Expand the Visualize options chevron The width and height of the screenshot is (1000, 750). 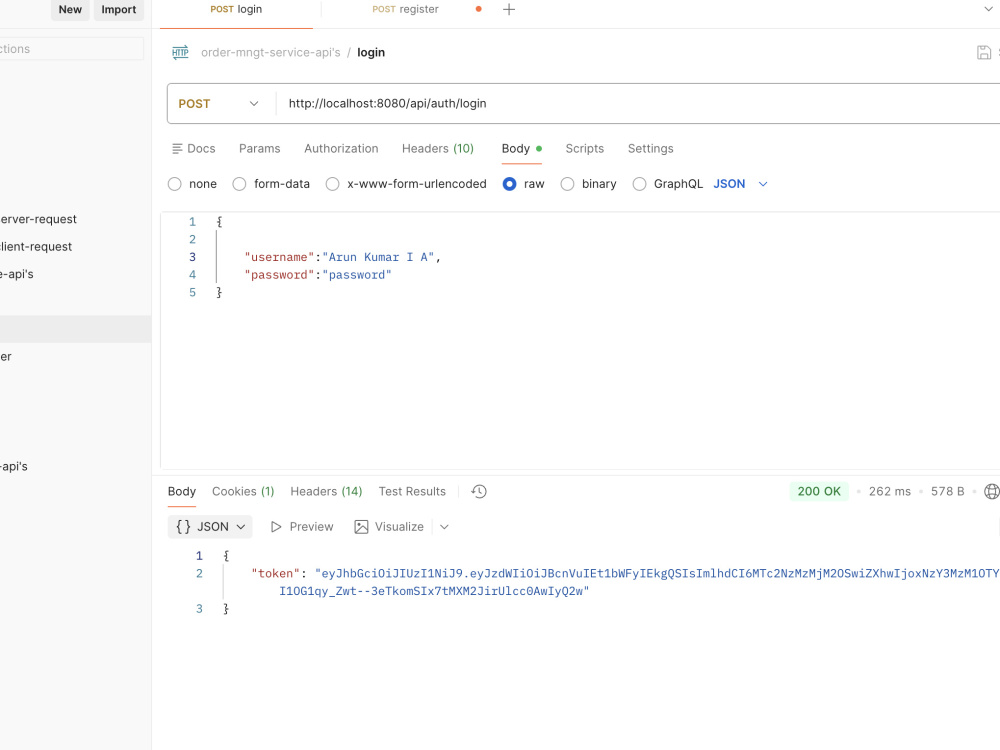pos(445,527)
